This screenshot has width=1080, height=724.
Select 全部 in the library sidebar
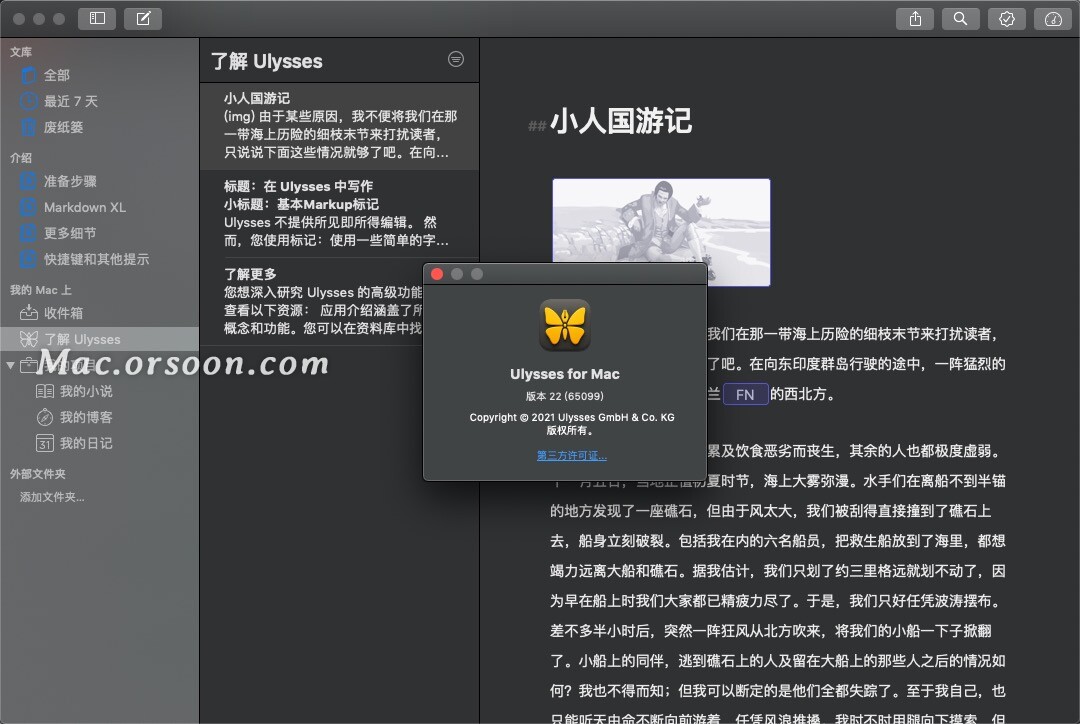(99, 75)
